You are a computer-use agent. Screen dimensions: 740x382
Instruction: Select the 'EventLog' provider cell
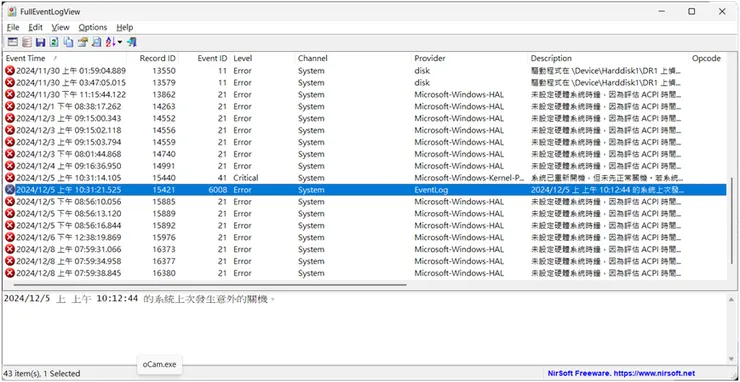point(431,190)
